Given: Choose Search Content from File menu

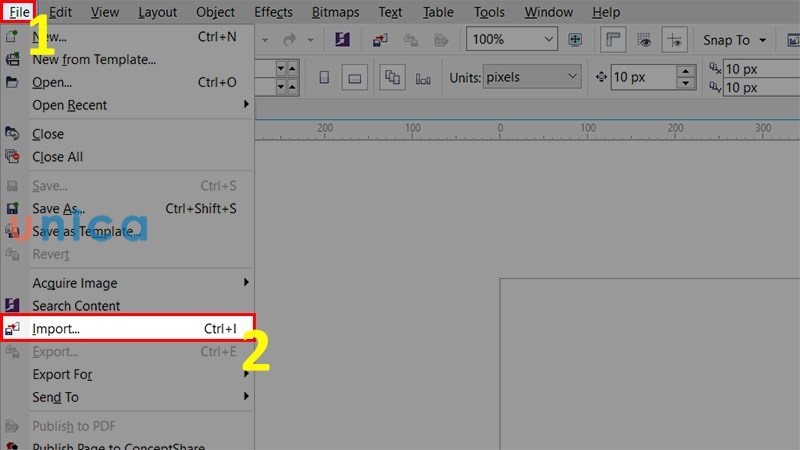Looking at the screenshot, I should [x=128, y=306].
